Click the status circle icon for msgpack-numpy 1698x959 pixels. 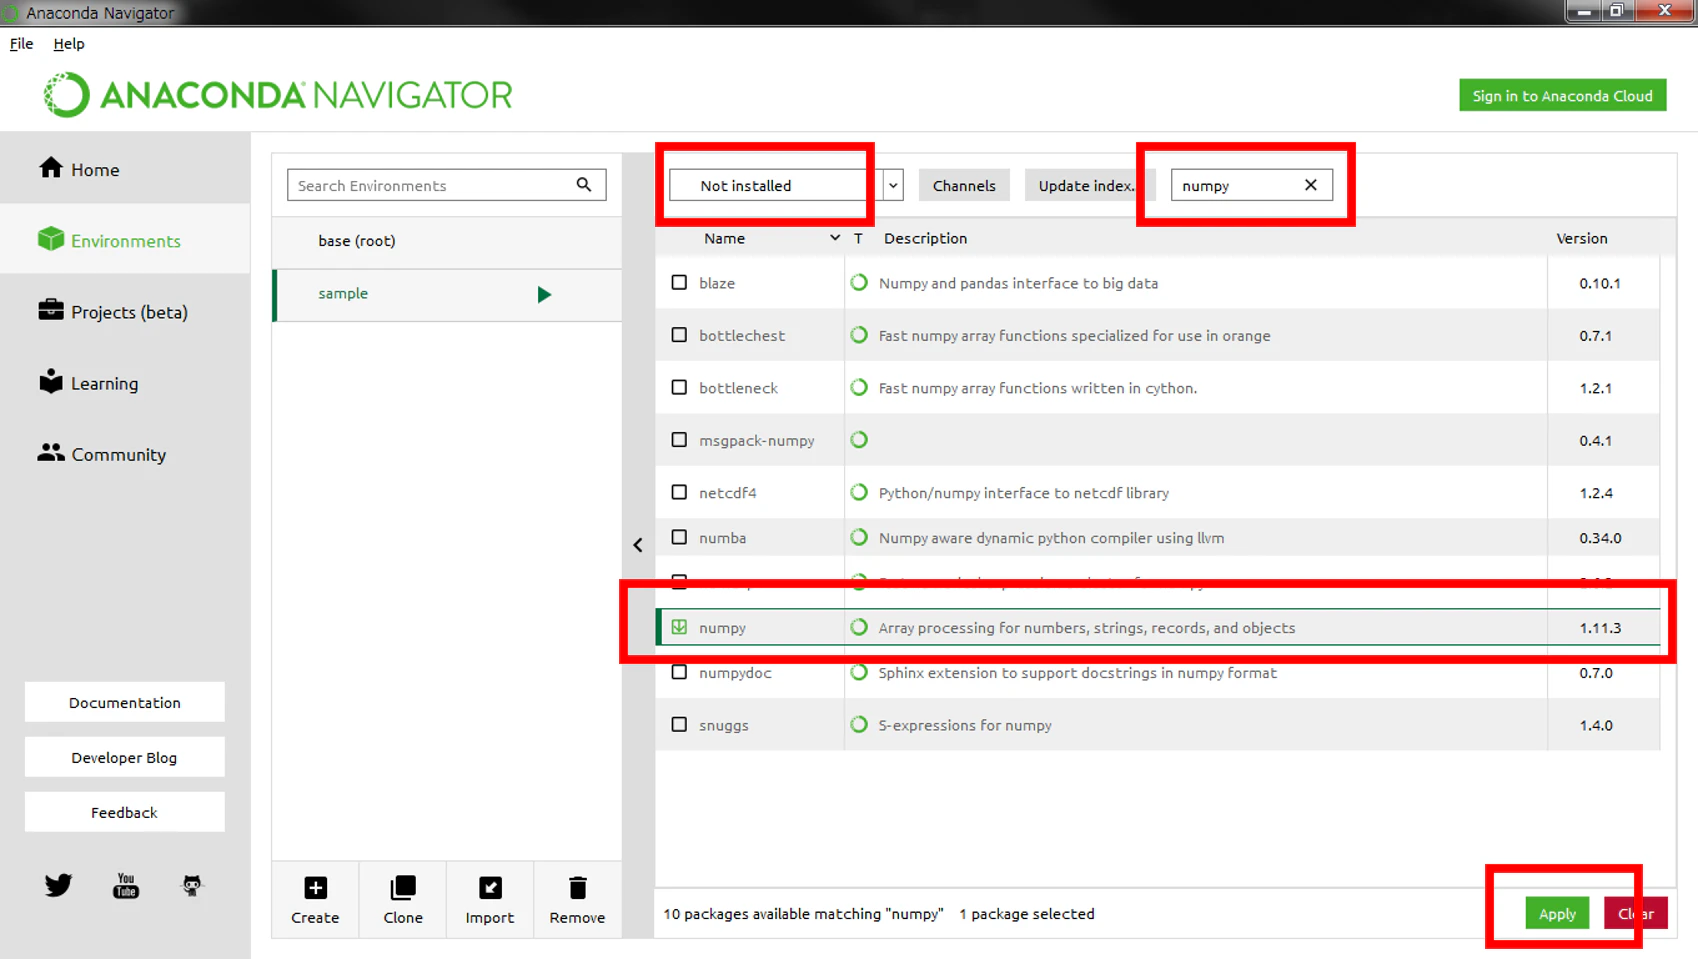859,440
